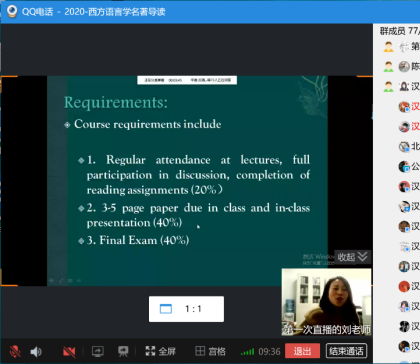Click the red 退出 button

tap(302, 351)
